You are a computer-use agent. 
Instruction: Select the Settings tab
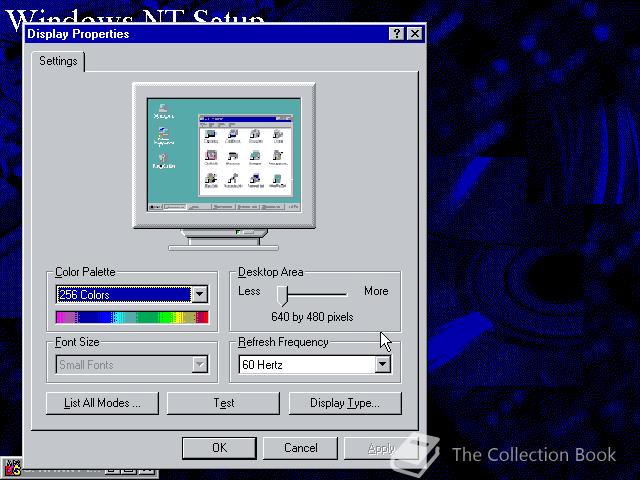(x=58, y=61)
